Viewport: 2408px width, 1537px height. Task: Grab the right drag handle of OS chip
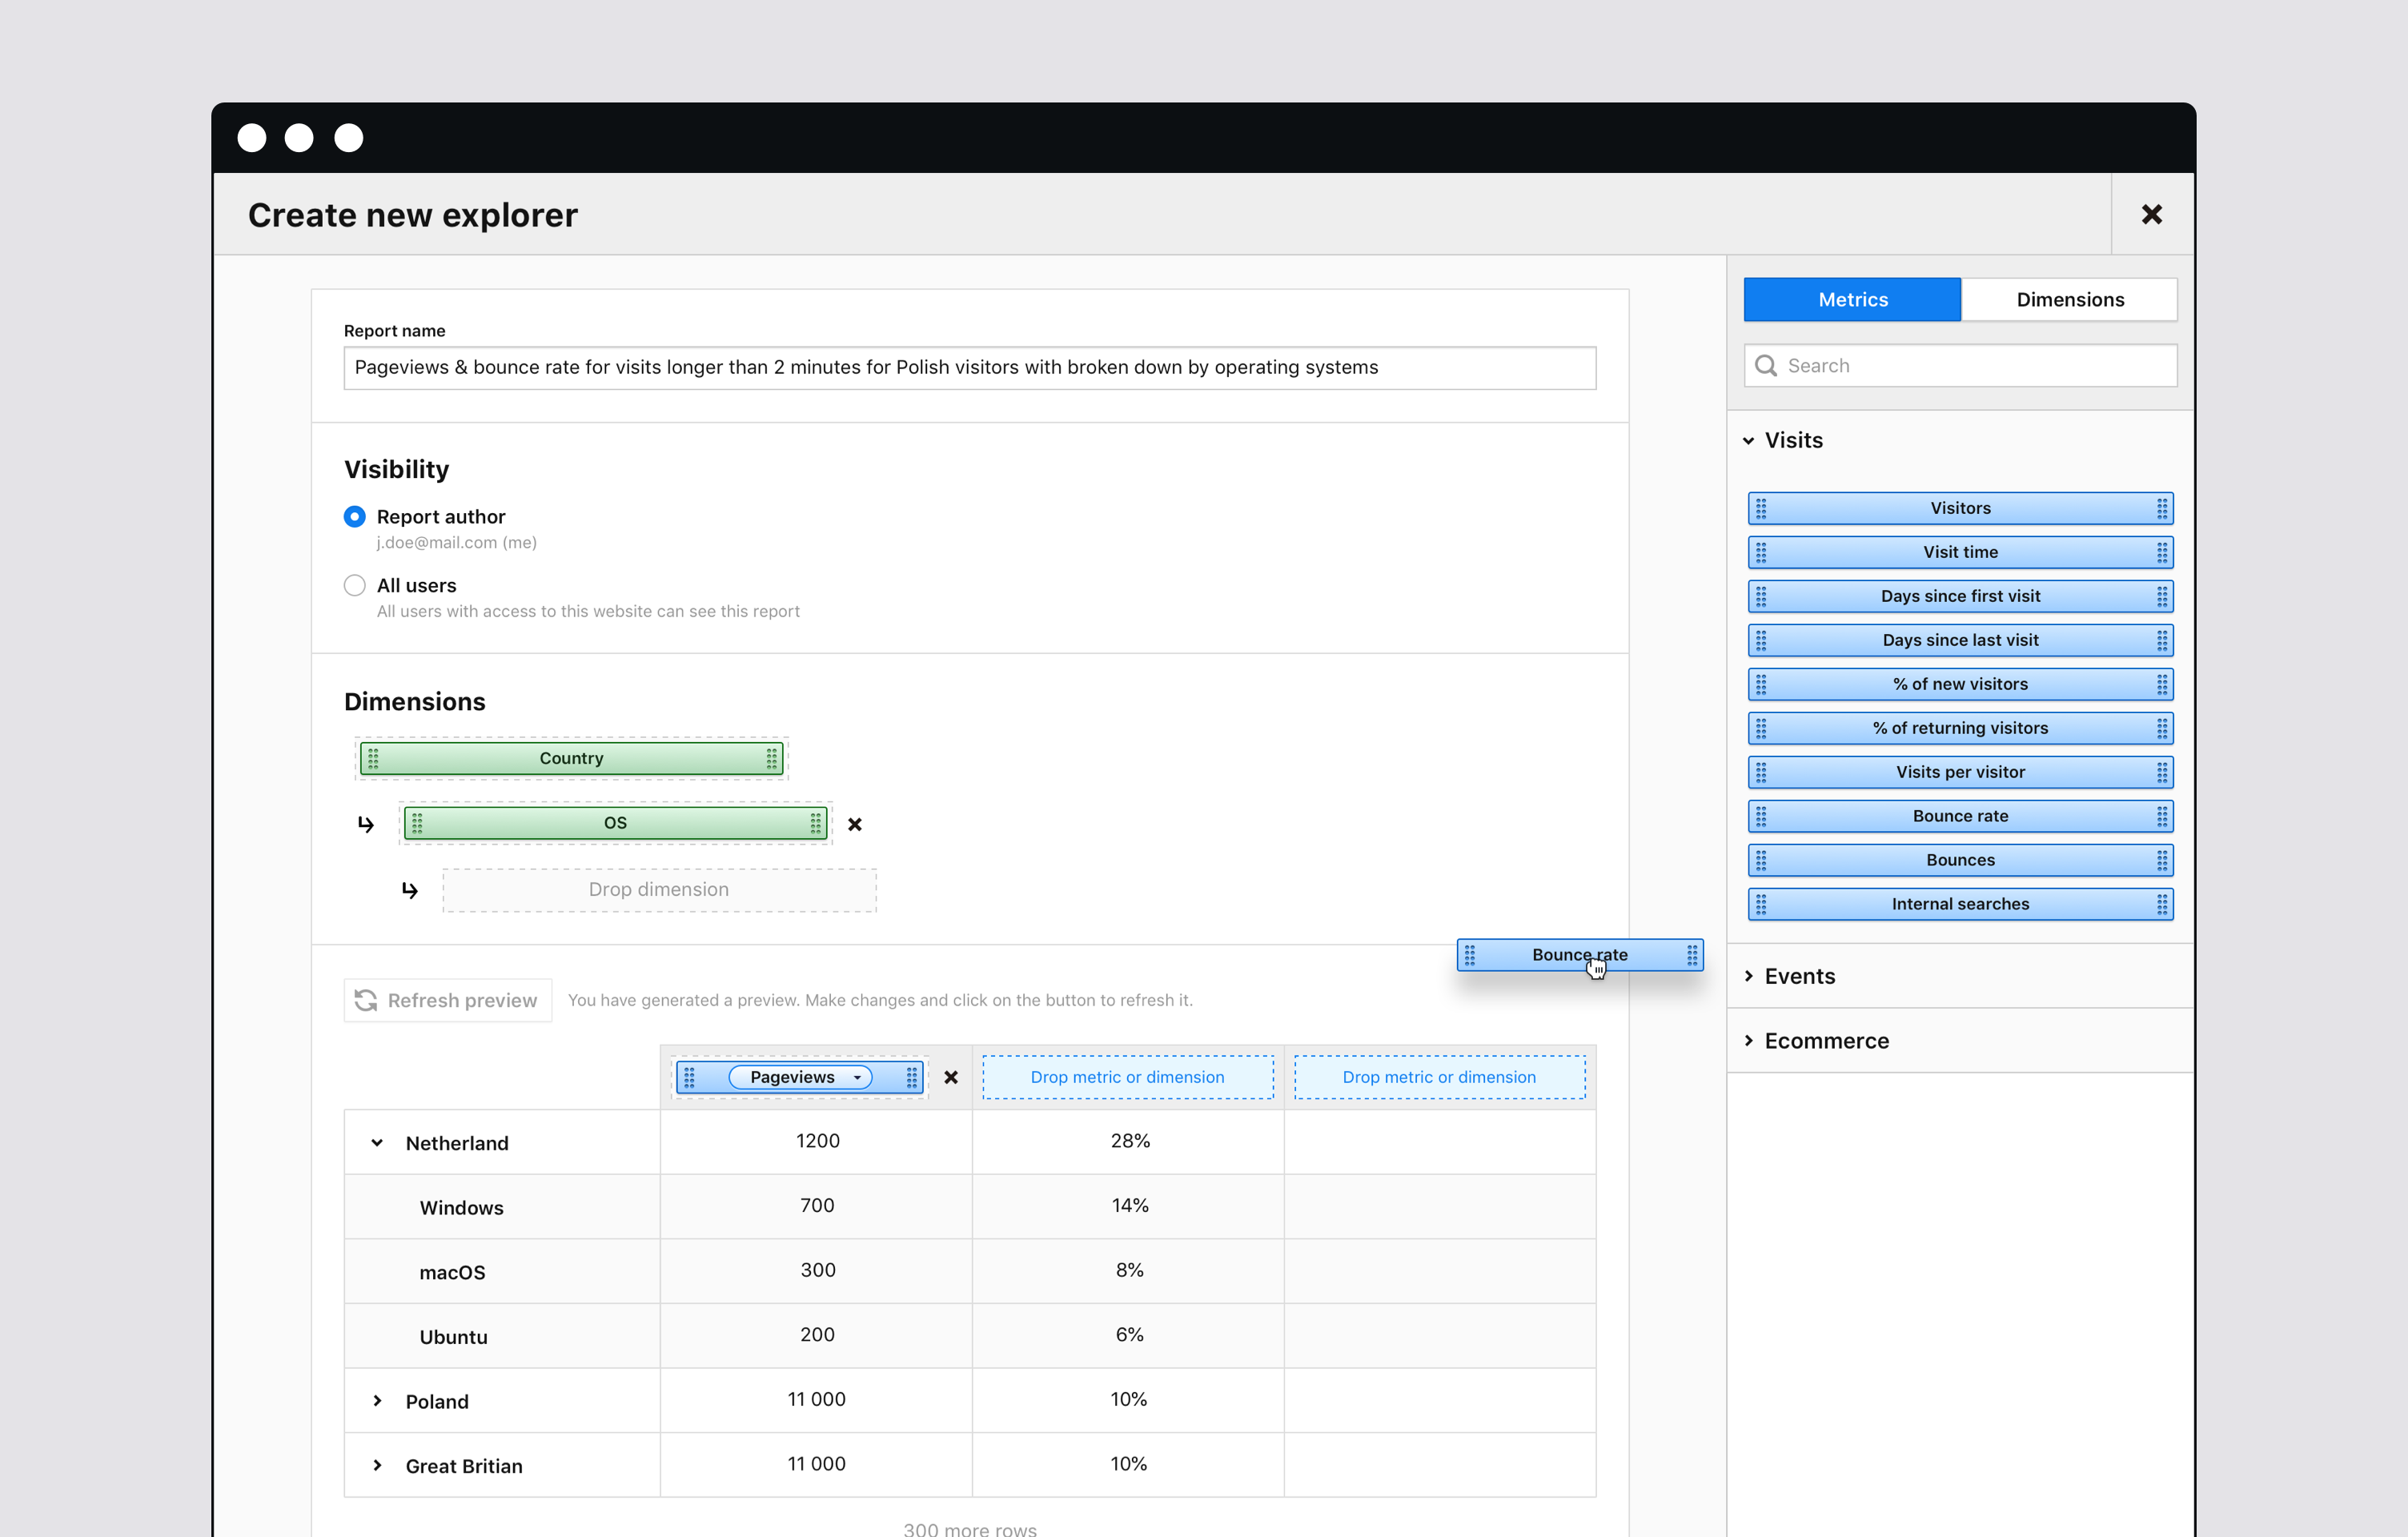click(815, 823)
